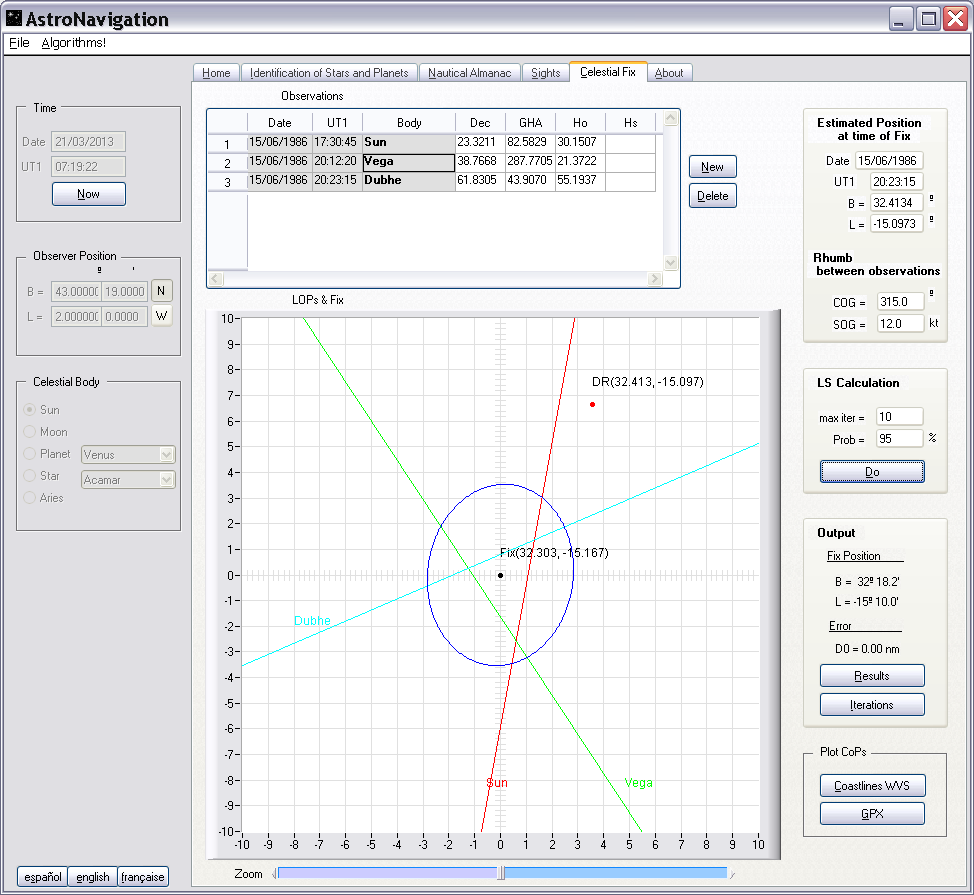Choose the Aries radio option
Image resolution: width=974 pixels, height=895 pixels.
point(30,498)
